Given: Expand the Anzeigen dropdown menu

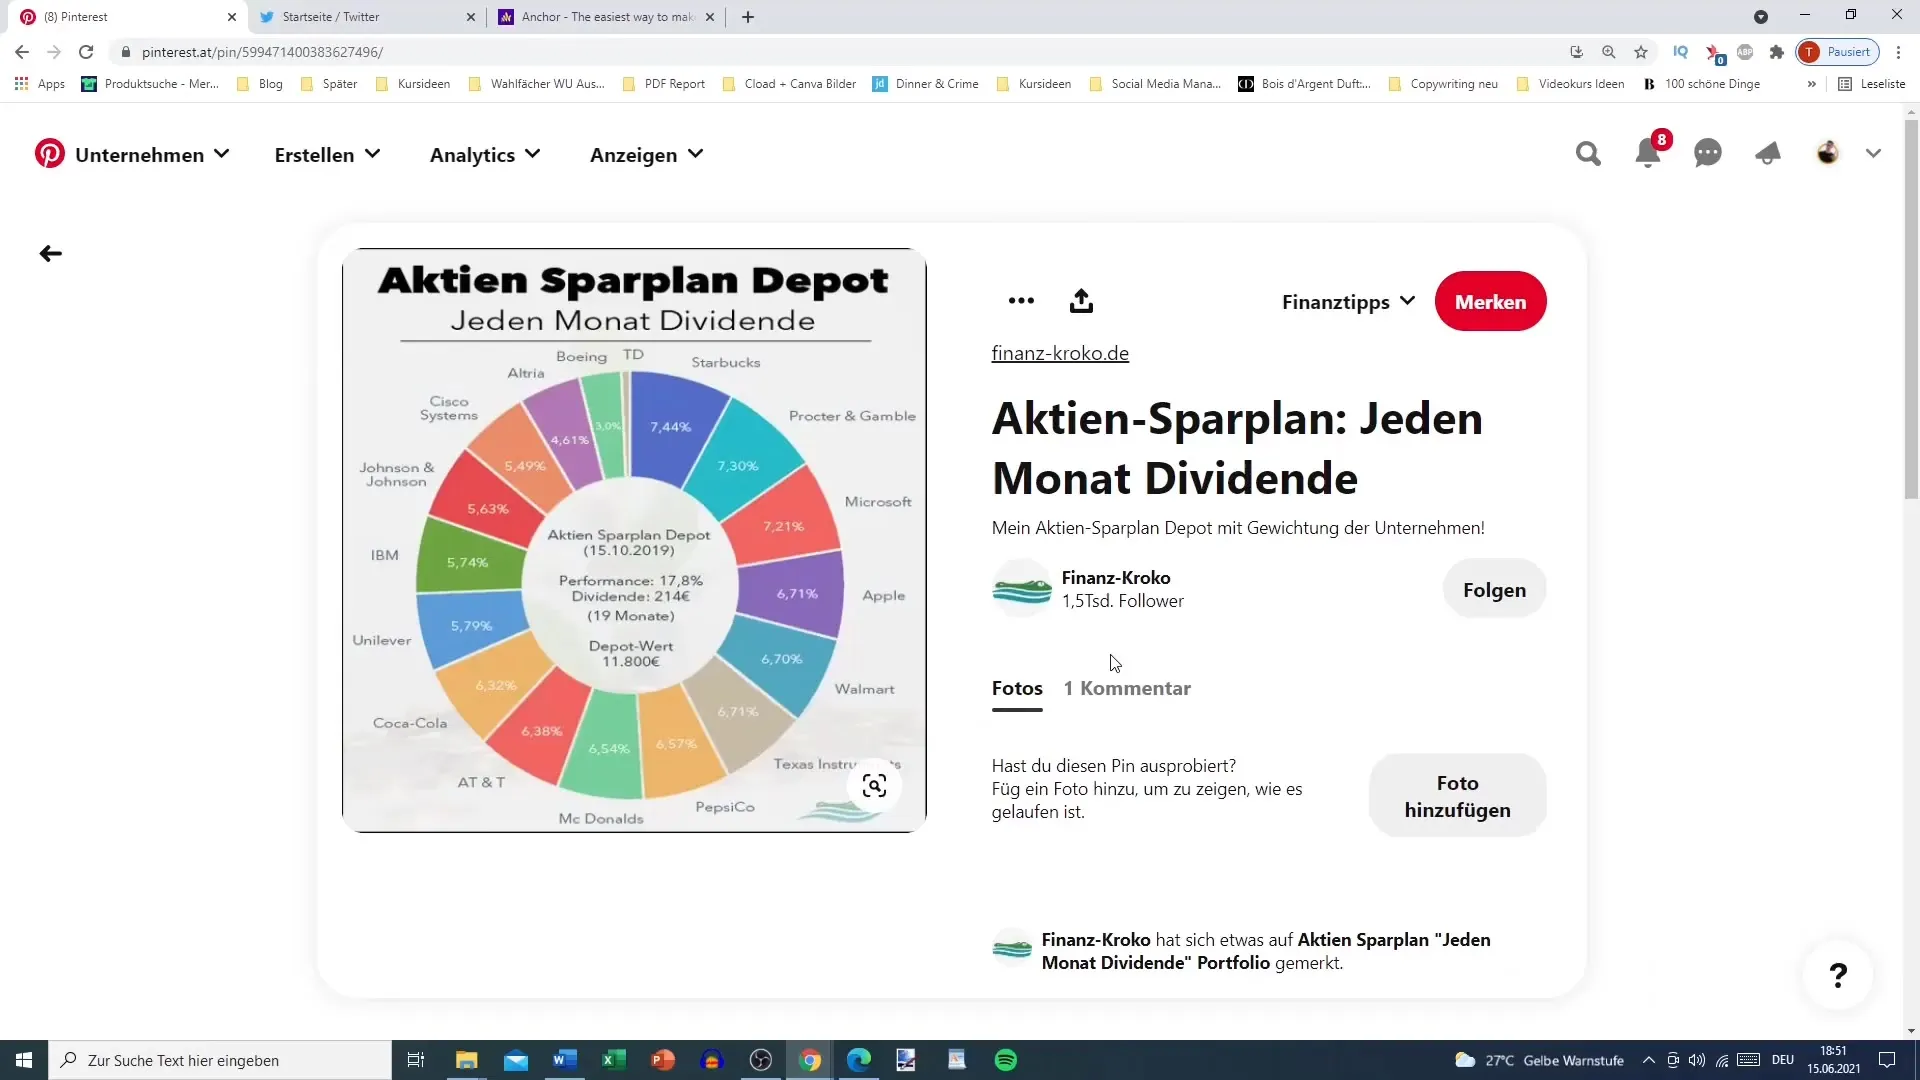Looking at the screenshot, I should pos(646,155).
